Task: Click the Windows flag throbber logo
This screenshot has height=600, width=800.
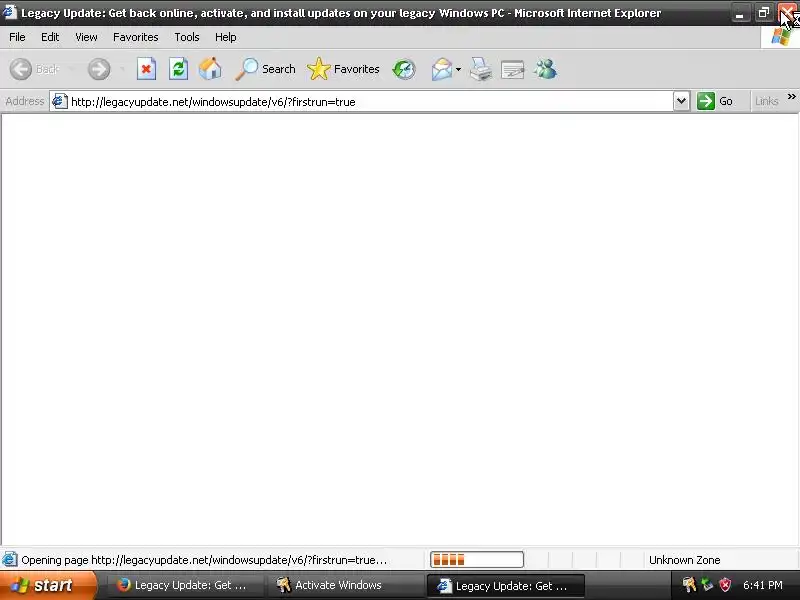Action: coord(780,37)
